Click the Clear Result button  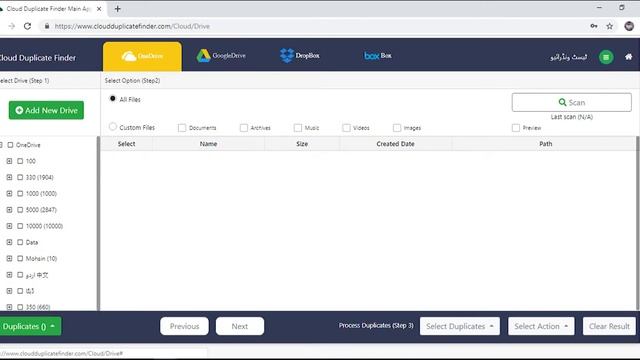(609, 326)
